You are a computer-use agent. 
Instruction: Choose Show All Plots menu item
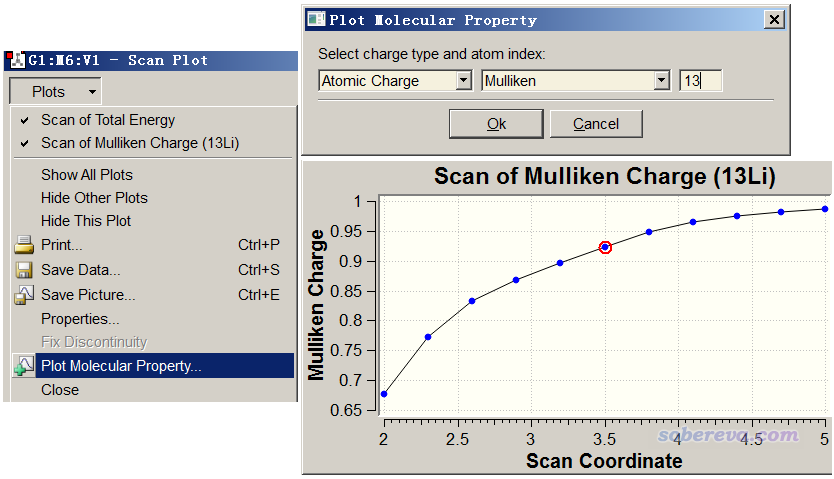pos(87,175)
